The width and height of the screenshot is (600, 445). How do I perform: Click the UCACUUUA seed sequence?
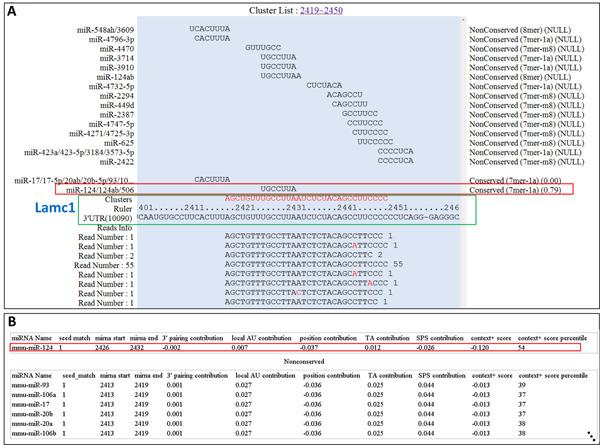point(210,29)
